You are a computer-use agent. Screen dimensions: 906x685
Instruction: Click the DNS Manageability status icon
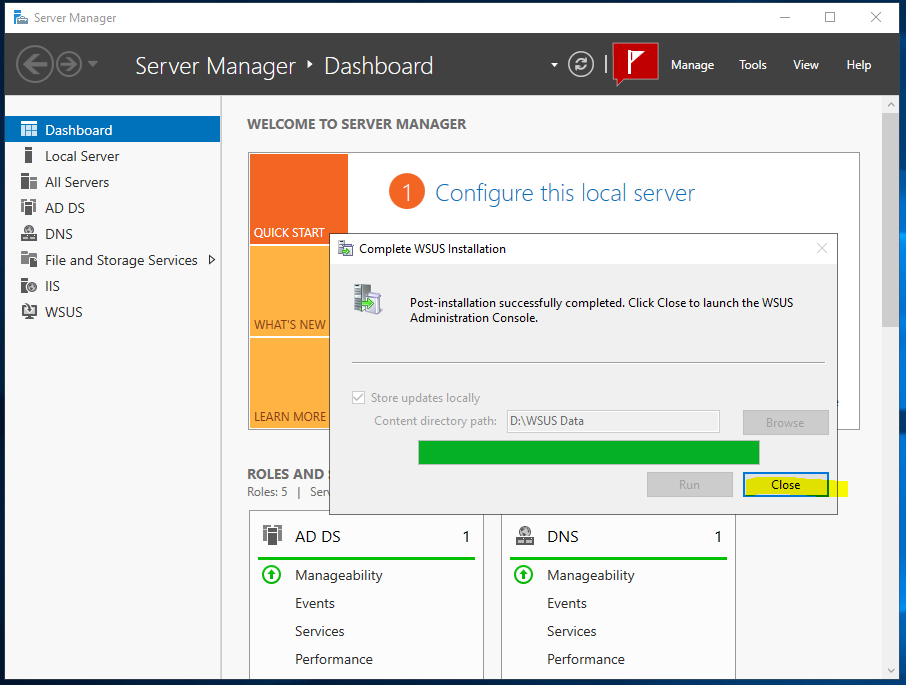click(523, 575)
